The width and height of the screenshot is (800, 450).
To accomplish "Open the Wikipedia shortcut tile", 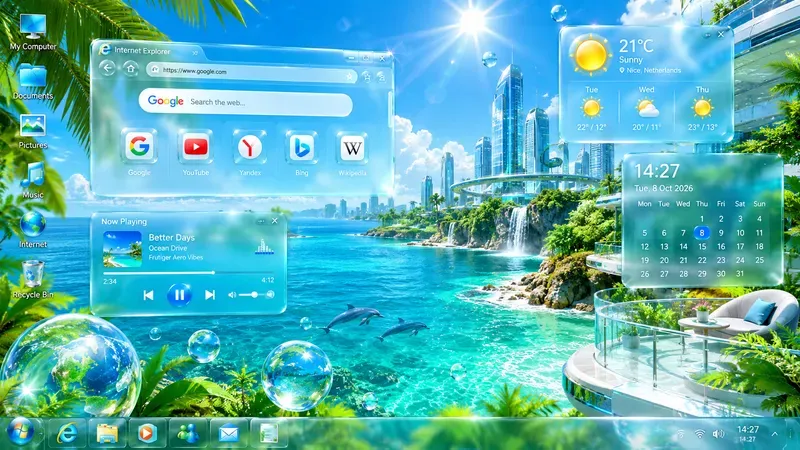I will 352,147.
